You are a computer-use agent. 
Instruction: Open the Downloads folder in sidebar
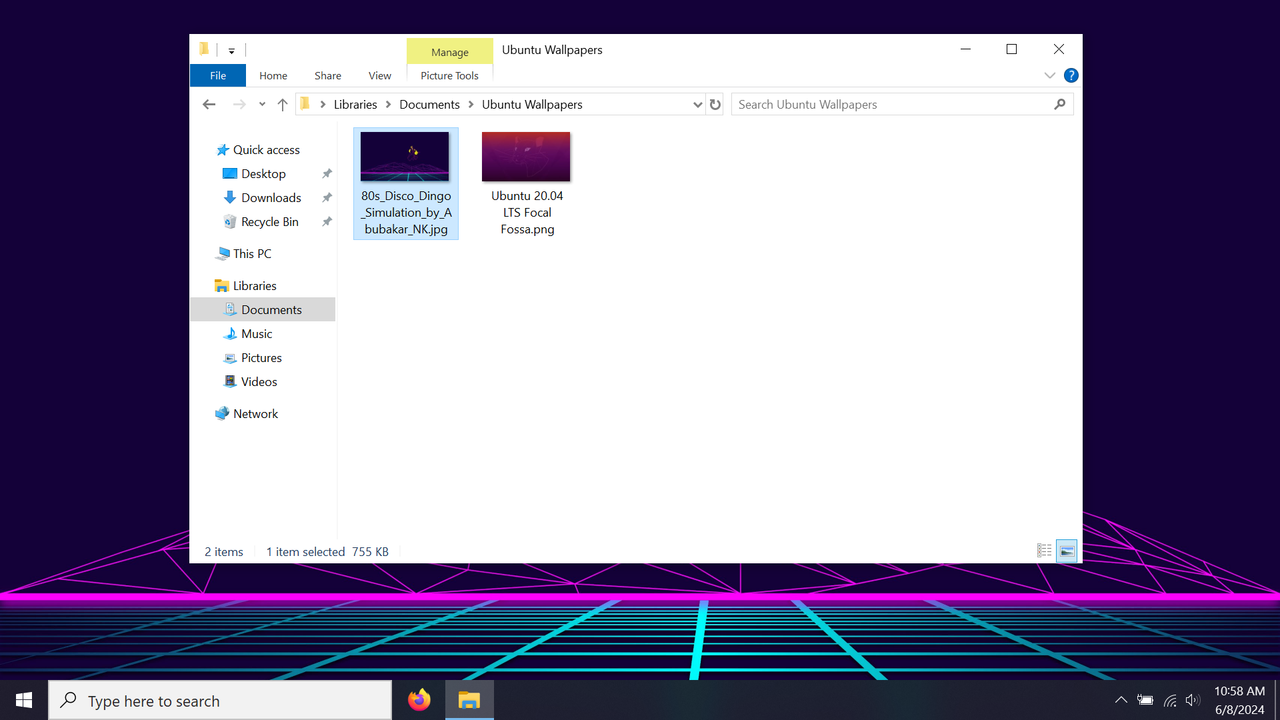click(x=270, y=197)
